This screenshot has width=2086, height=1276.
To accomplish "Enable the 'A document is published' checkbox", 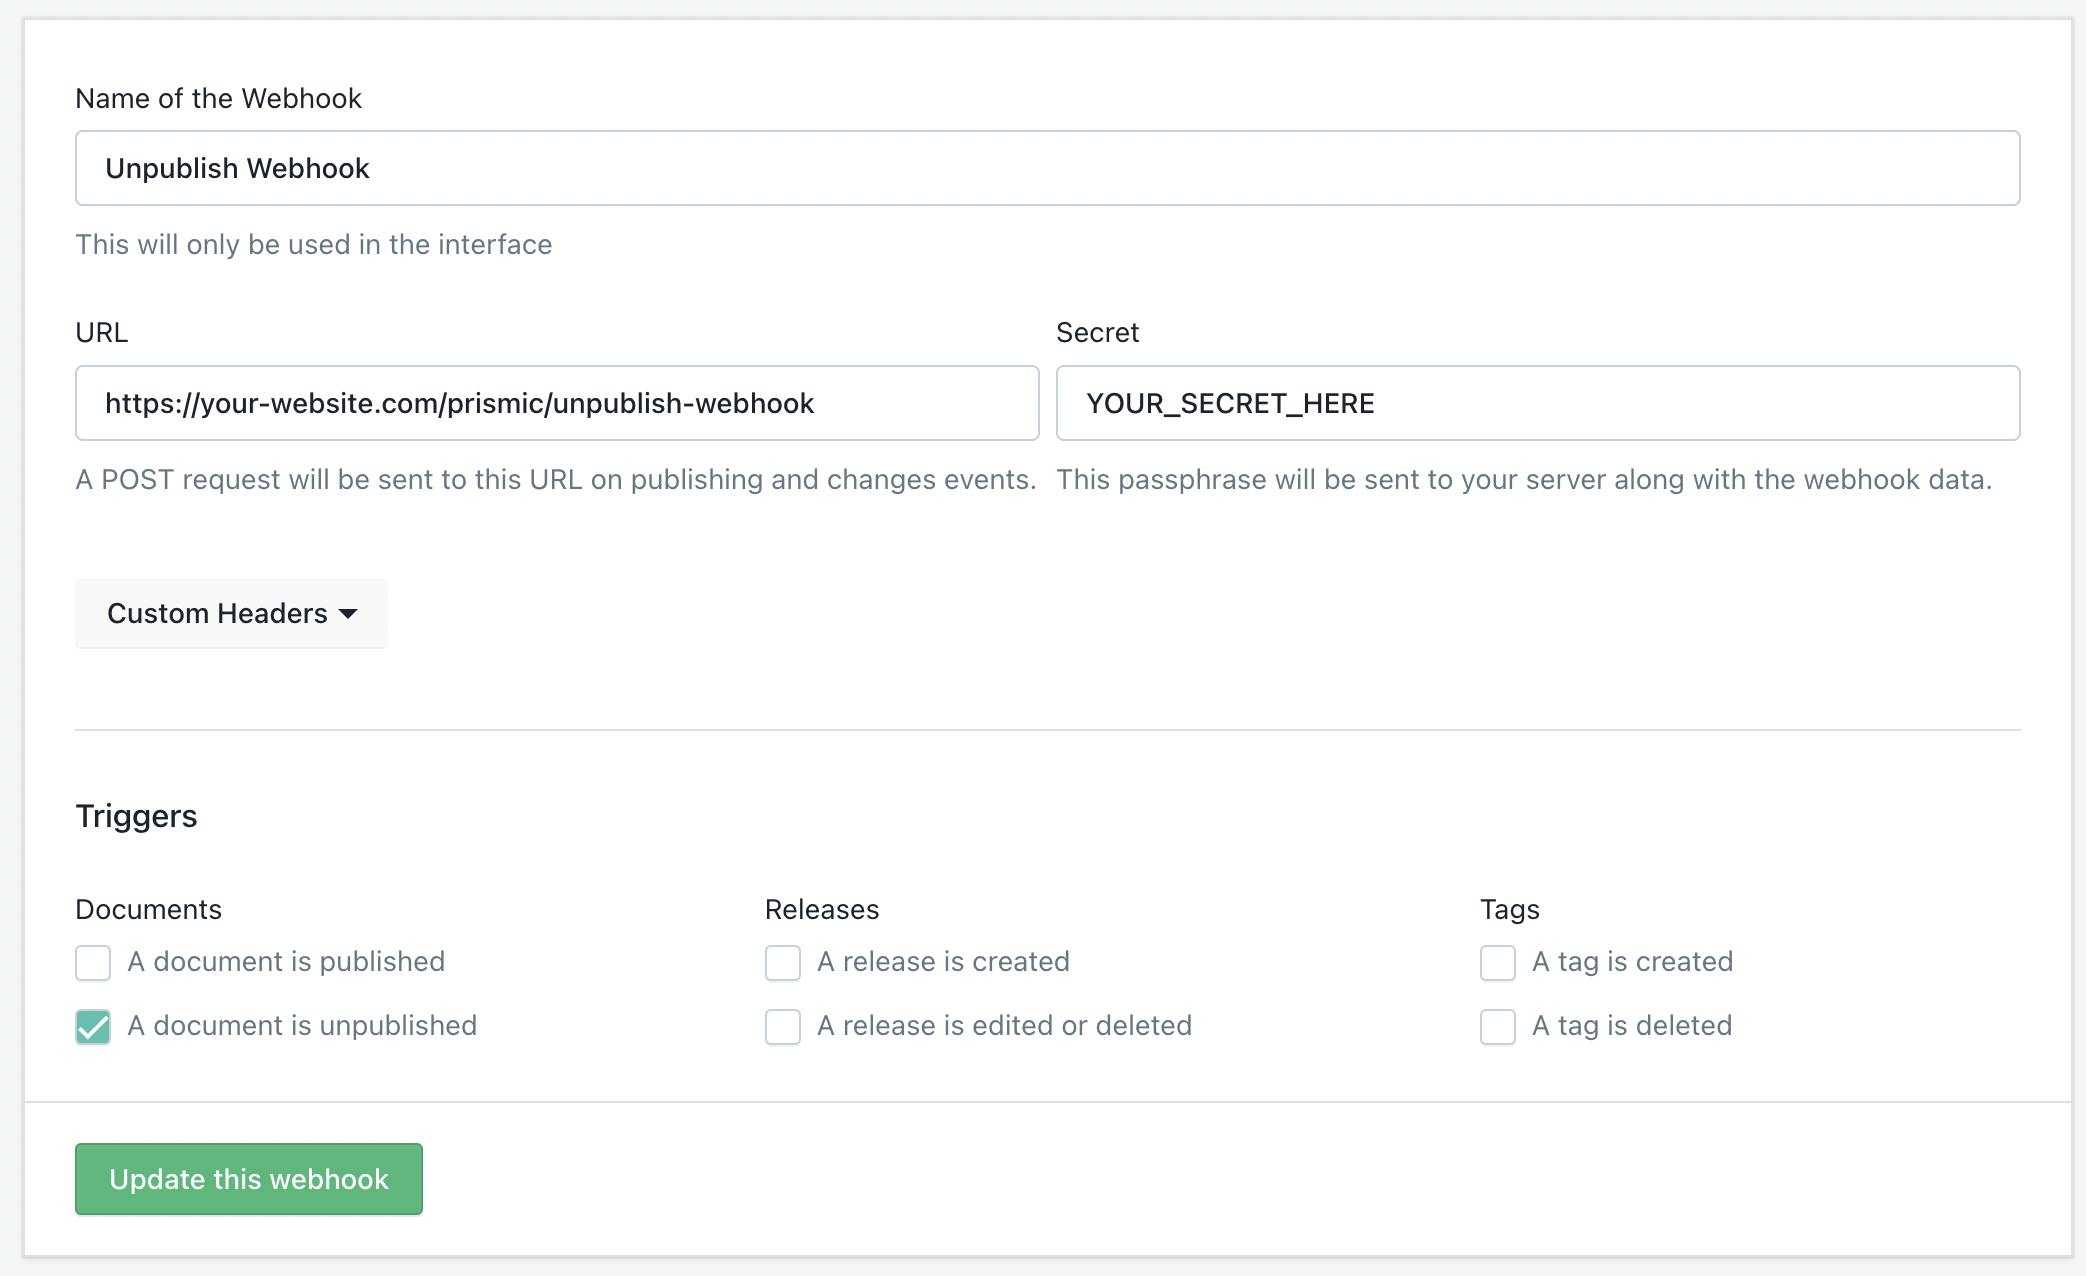I will pos(92,961).
